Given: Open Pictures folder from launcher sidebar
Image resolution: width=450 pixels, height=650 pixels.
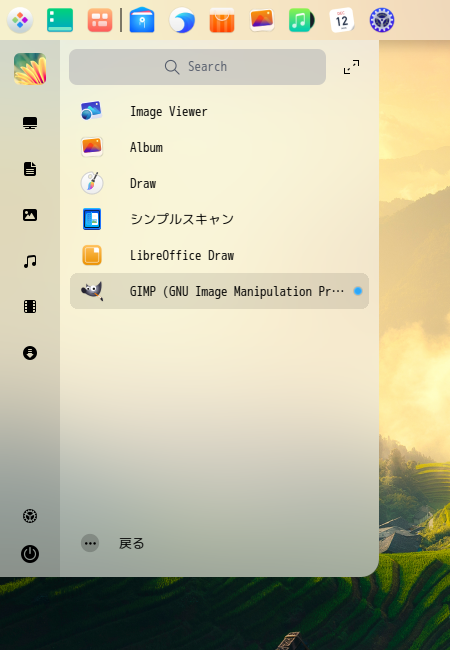Looking at the screenshot, I should click(x=30, y=215).
